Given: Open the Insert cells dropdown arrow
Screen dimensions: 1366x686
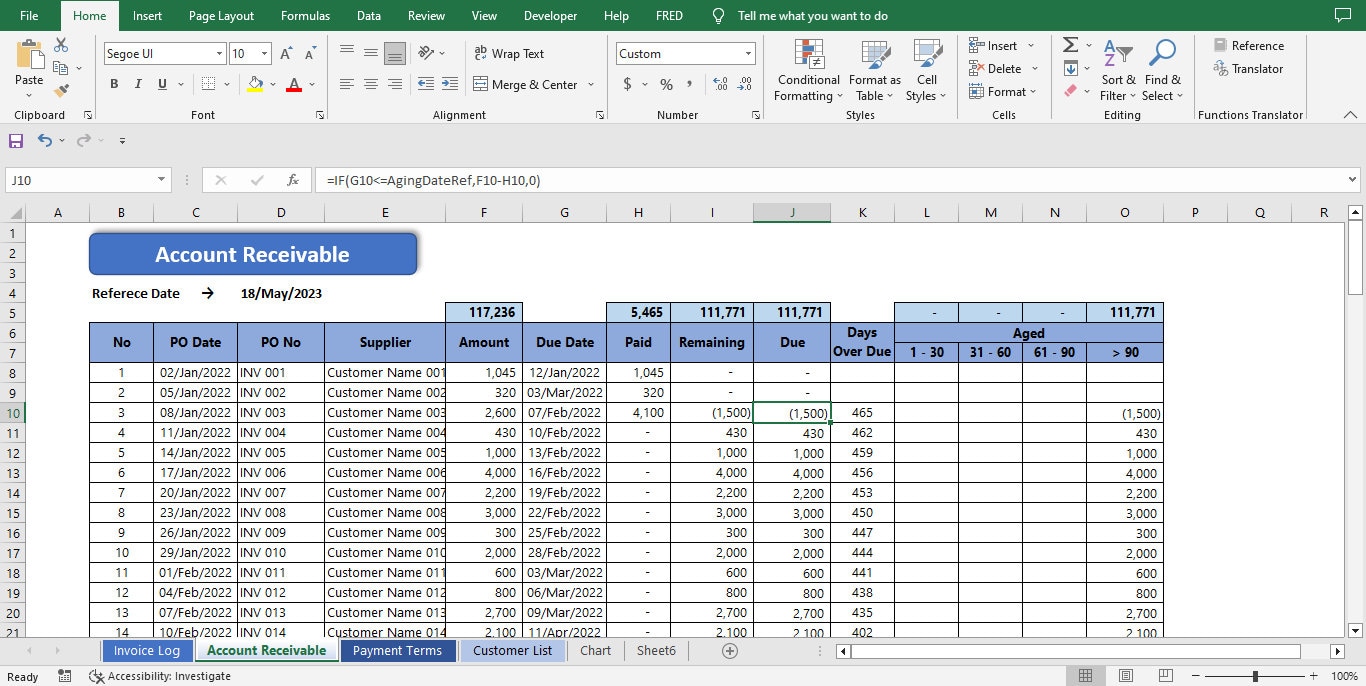Looking at the screenshot, I should click(1031, 46).
